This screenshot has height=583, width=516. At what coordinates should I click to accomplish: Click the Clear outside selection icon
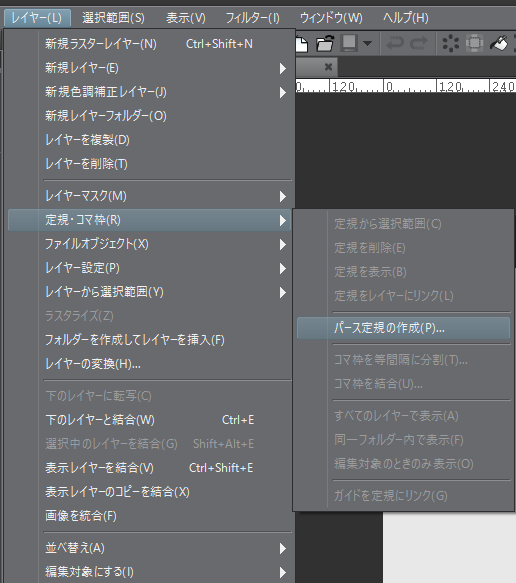point(474,44)
